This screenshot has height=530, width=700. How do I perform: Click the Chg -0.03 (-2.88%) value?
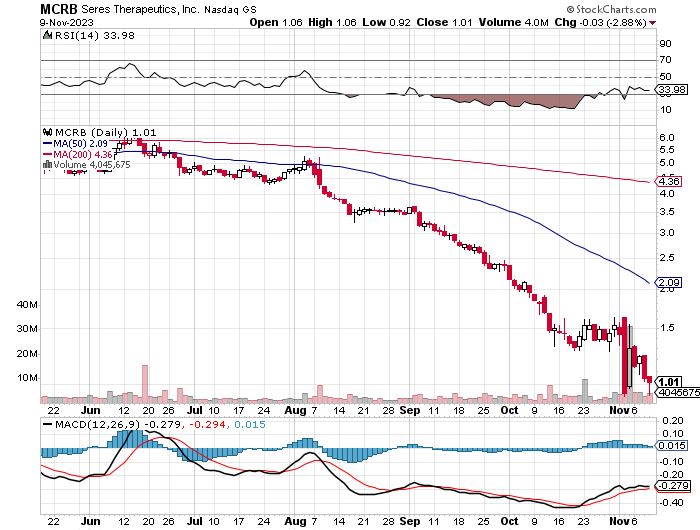click(x=600, y=22)
